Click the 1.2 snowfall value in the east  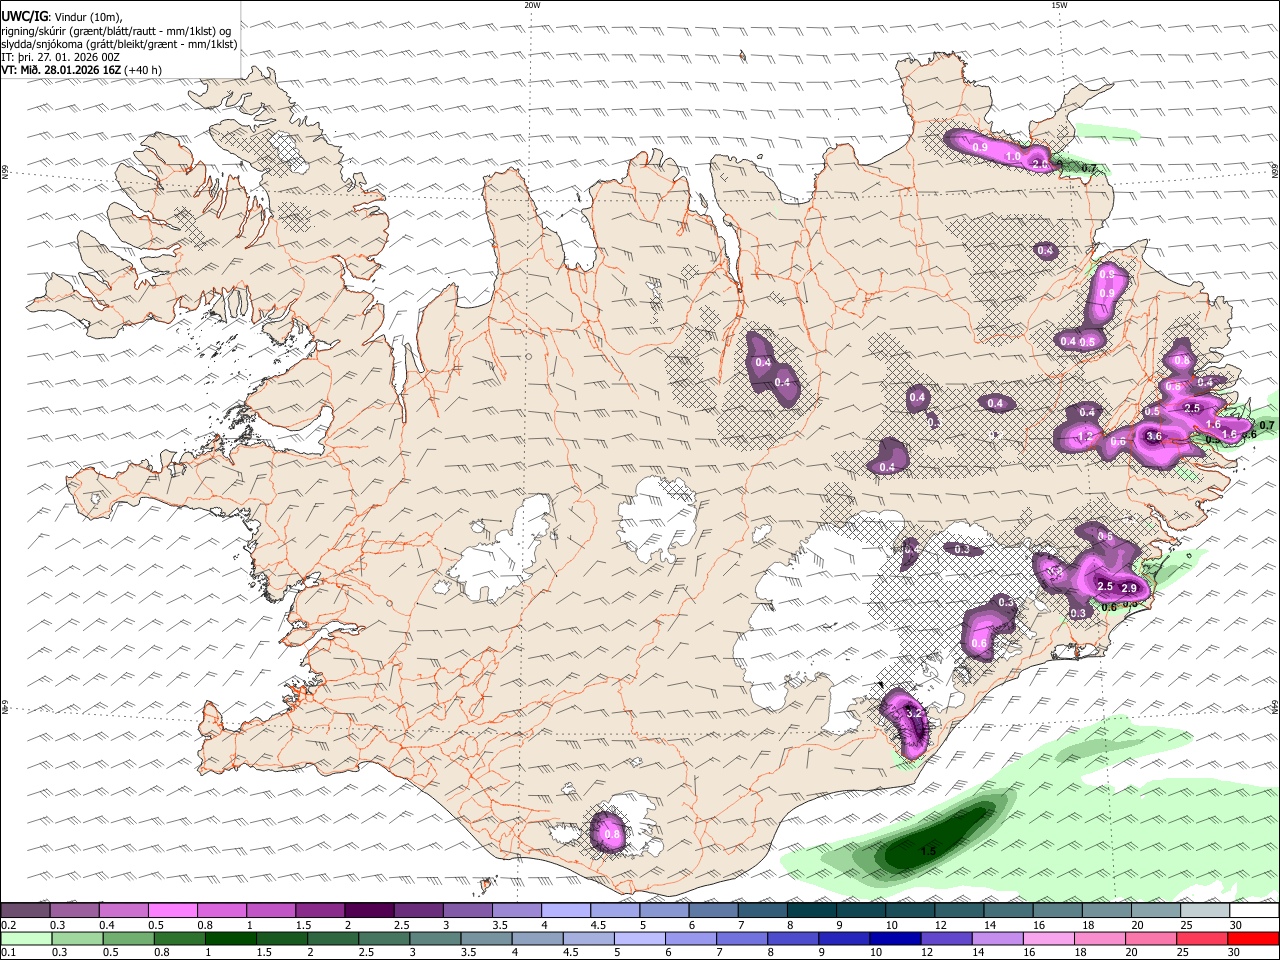click(1087, 437)
